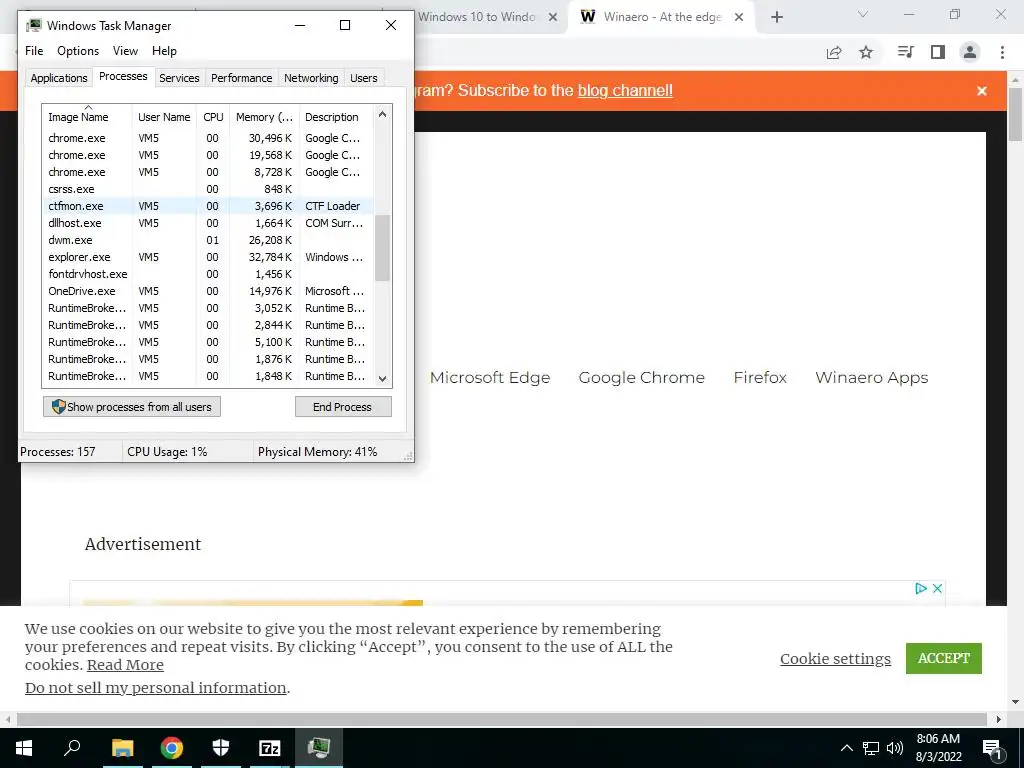Open the notification center icon
Image resolution: width=1024 pixels, height=768 pixels.
[x=993, y=748]
